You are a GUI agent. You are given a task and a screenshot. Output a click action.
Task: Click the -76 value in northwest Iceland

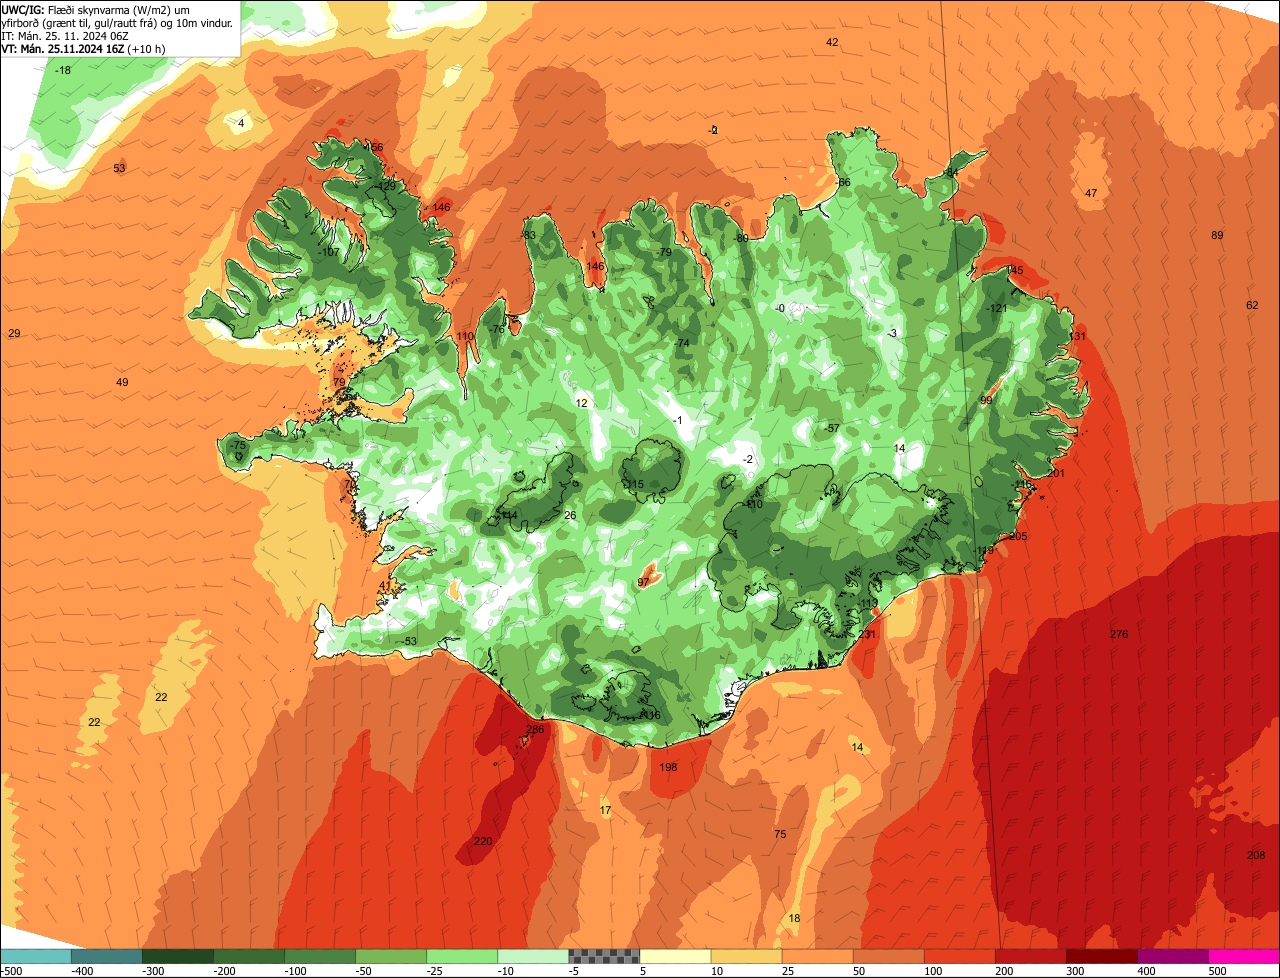point(497,329)
